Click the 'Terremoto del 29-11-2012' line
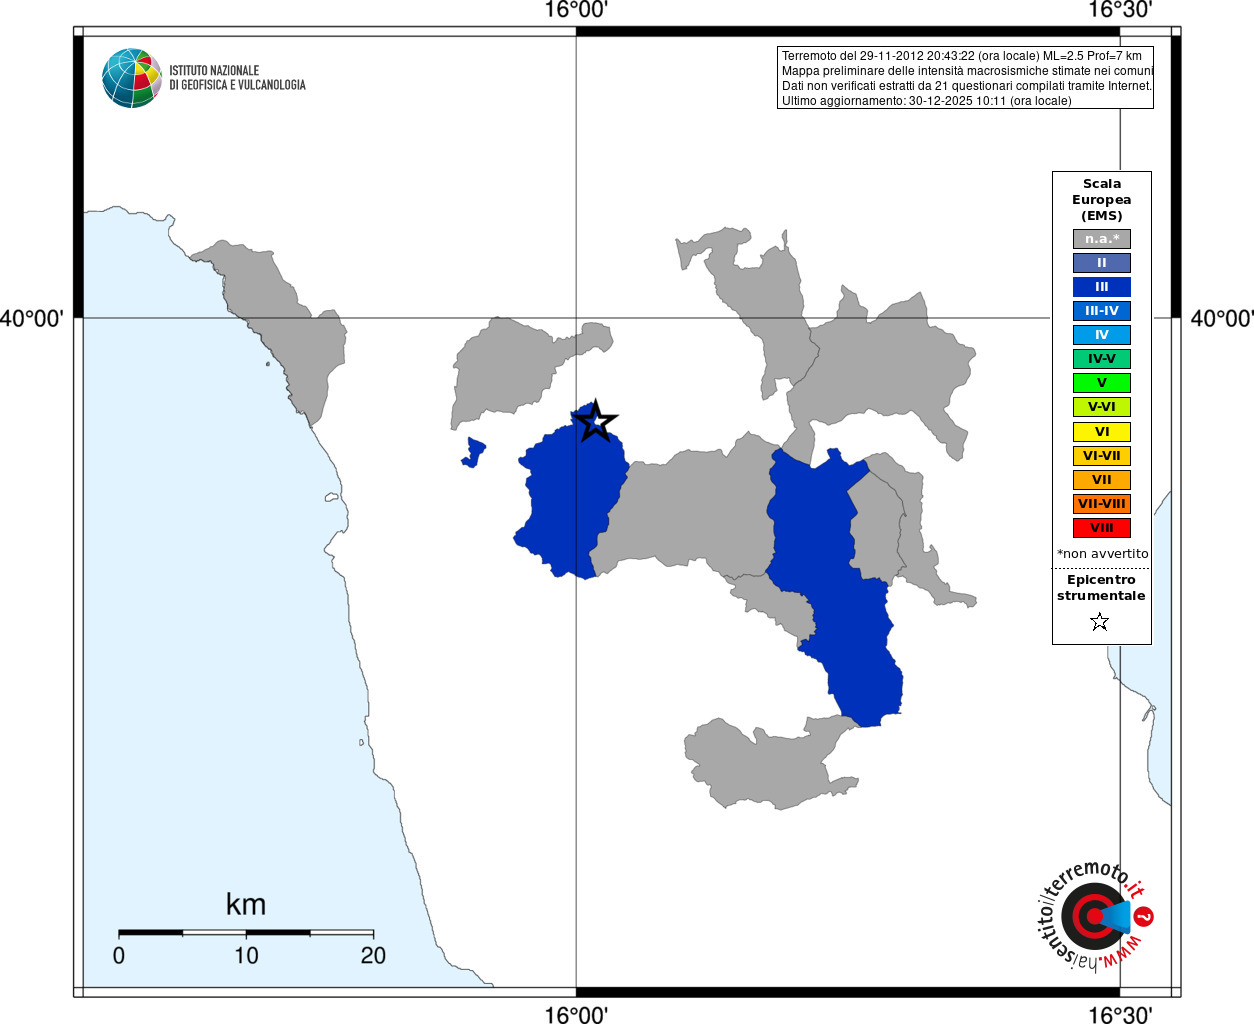This screenshot has height=1024, width=1254. [x=962, y=56]
